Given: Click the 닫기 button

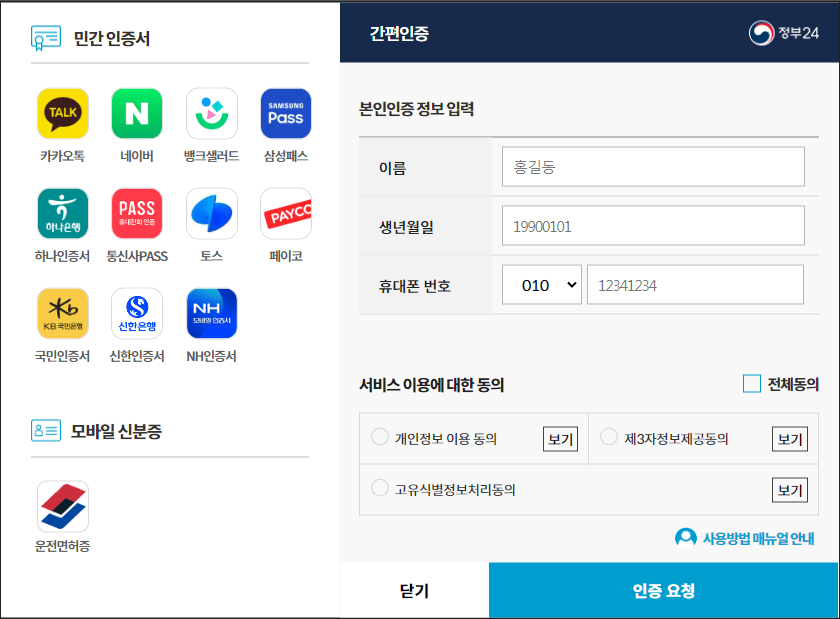Looking at the screenshot, I should tap(414, 590).
